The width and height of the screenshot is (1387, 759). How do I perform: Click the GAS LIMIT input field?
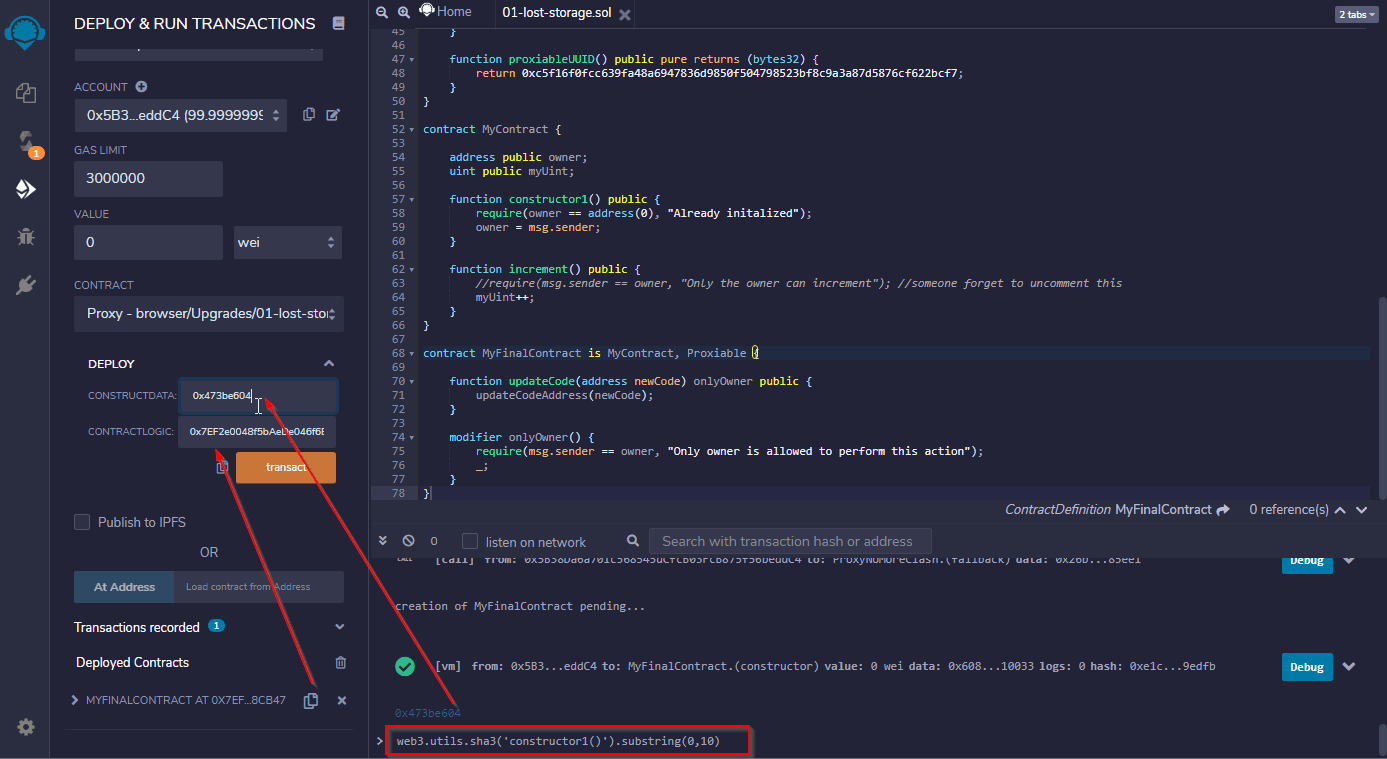pyautogui.click(x=148, y=178)
